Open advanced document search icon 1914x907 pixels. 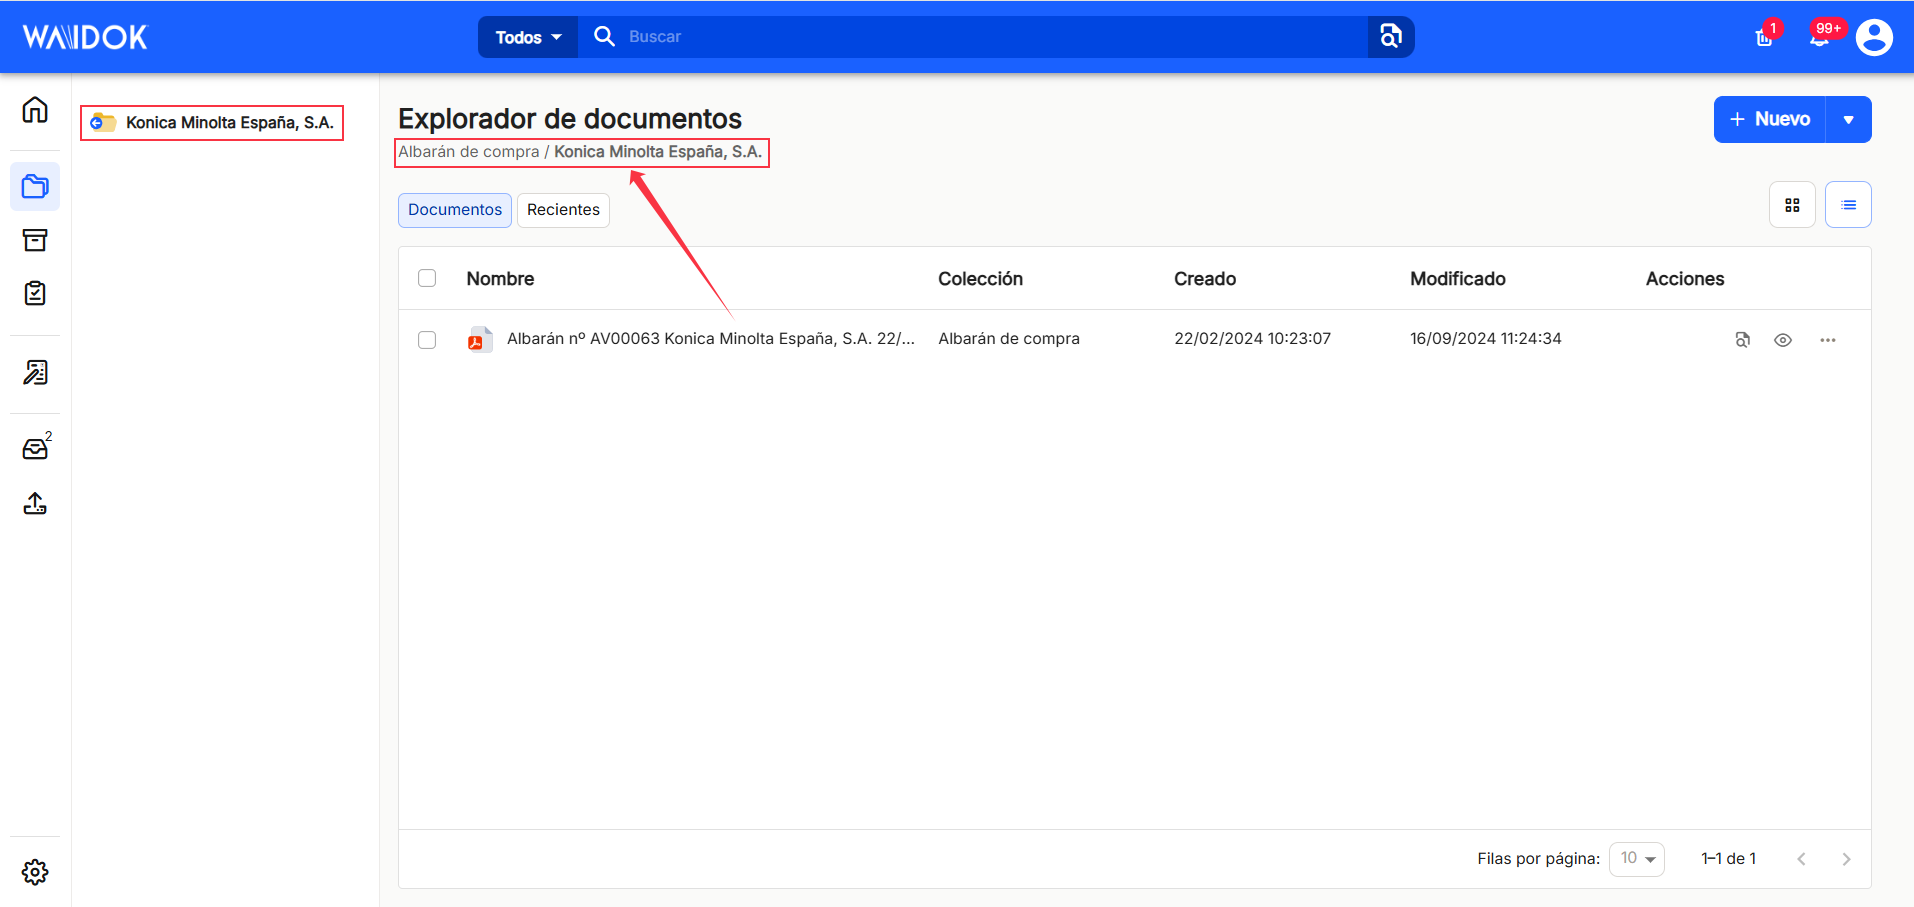coord(1391,37)
